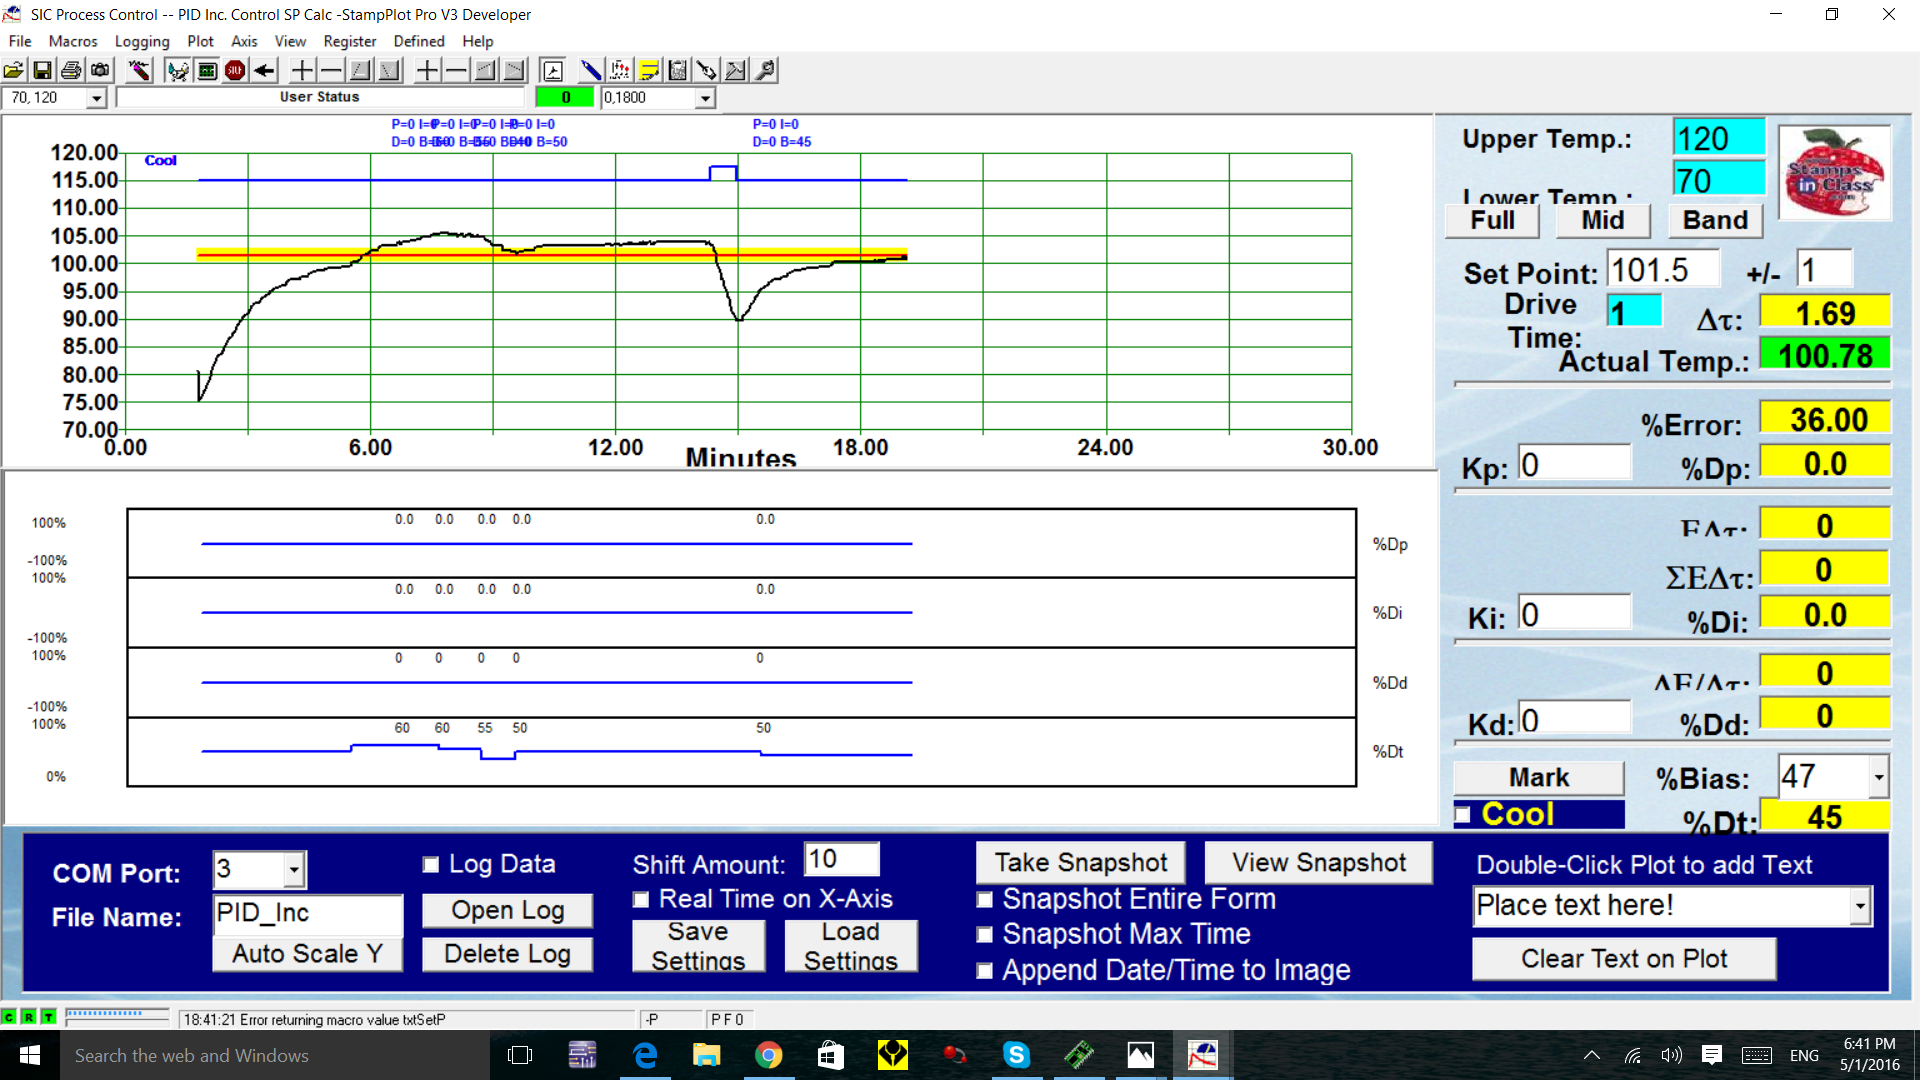Click the first minus icon in toolbar
Image resolution: width=1920 pixels, height=1080 pixels.
[331, 70]
